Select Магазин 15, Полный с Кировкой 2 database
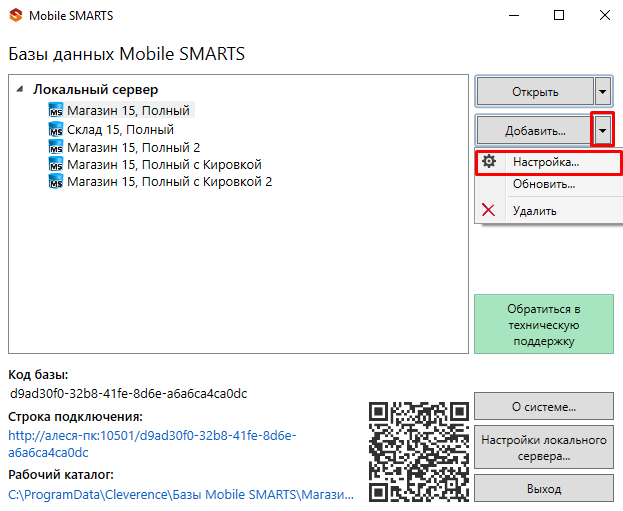Screen dimensions: 623x511 pos(169,181)
